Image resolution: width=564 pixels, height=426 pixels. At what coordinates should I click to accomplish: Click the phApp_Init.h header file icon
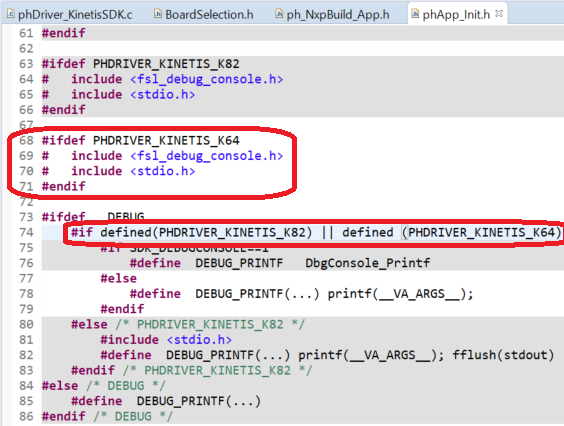pos(415,14)
